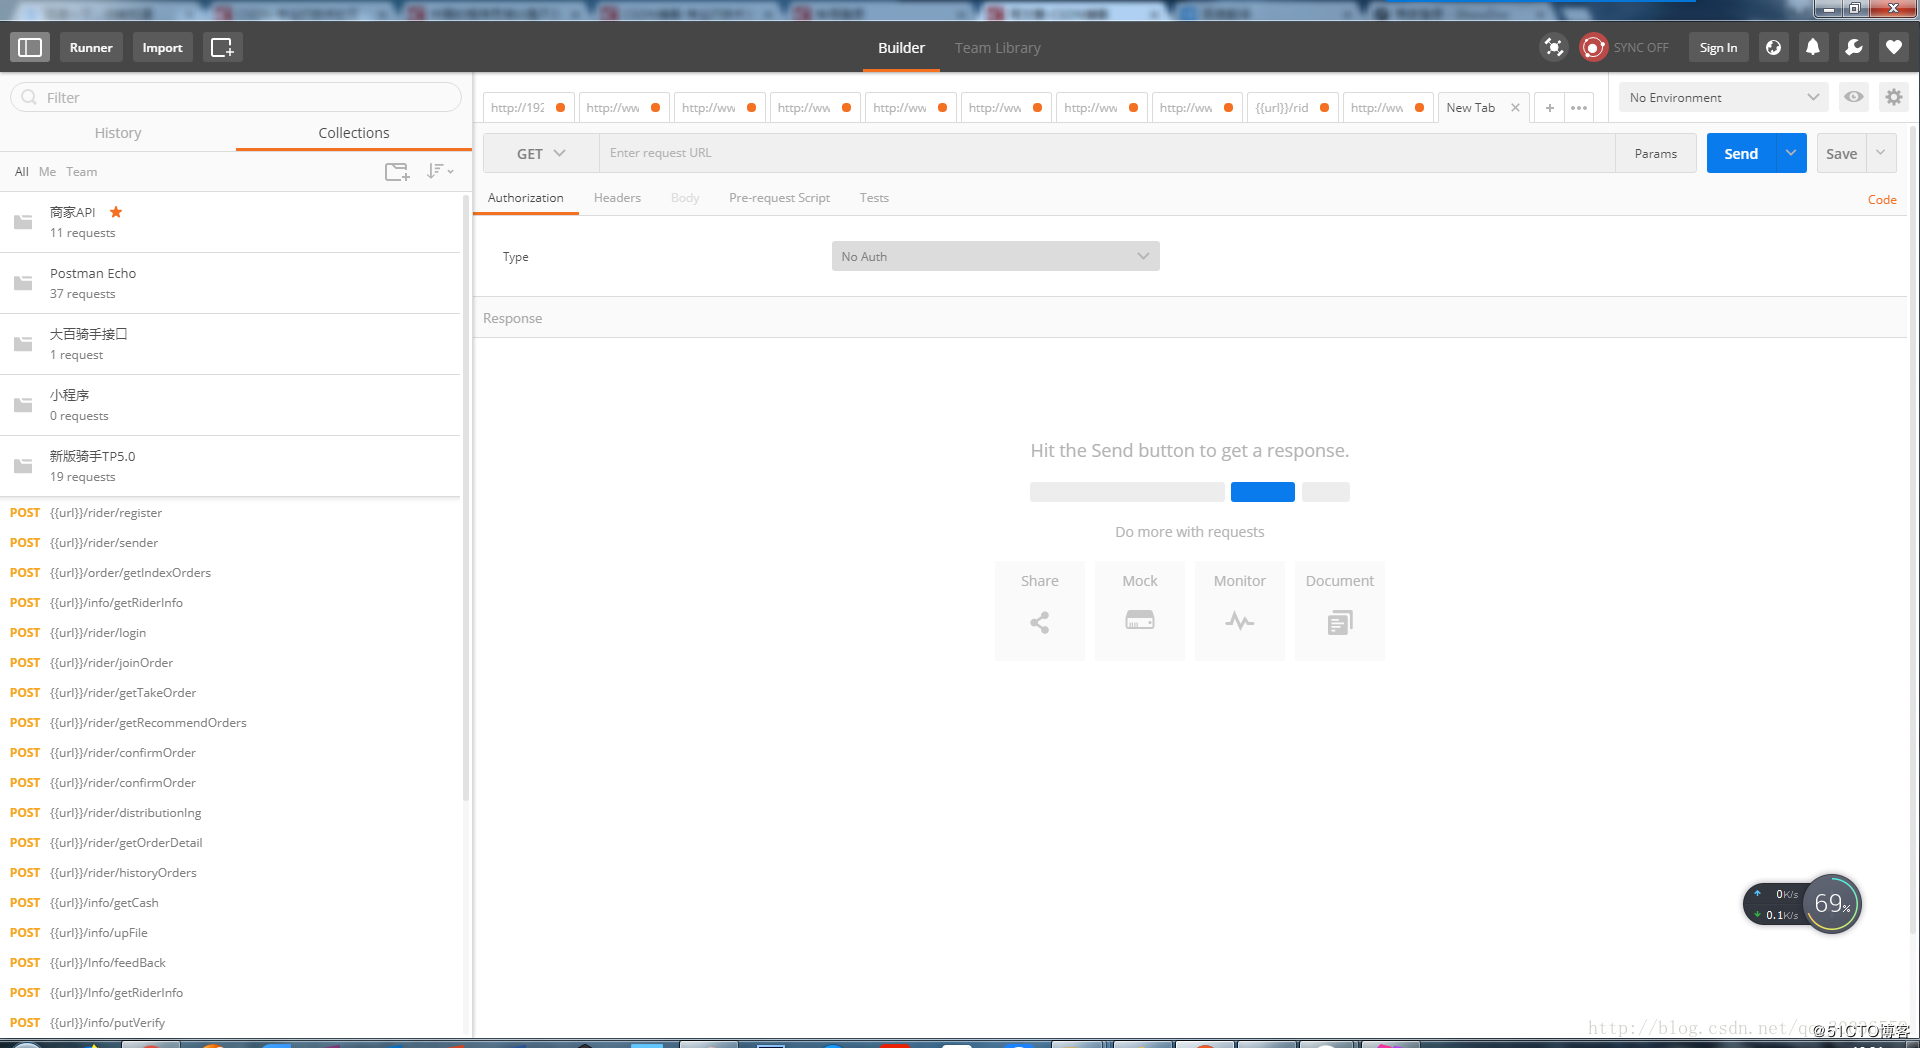The image size is (1920, 1048).
Task: Collapse the 新版骑手TP5.0 collection folder
Action: [230, 466]
